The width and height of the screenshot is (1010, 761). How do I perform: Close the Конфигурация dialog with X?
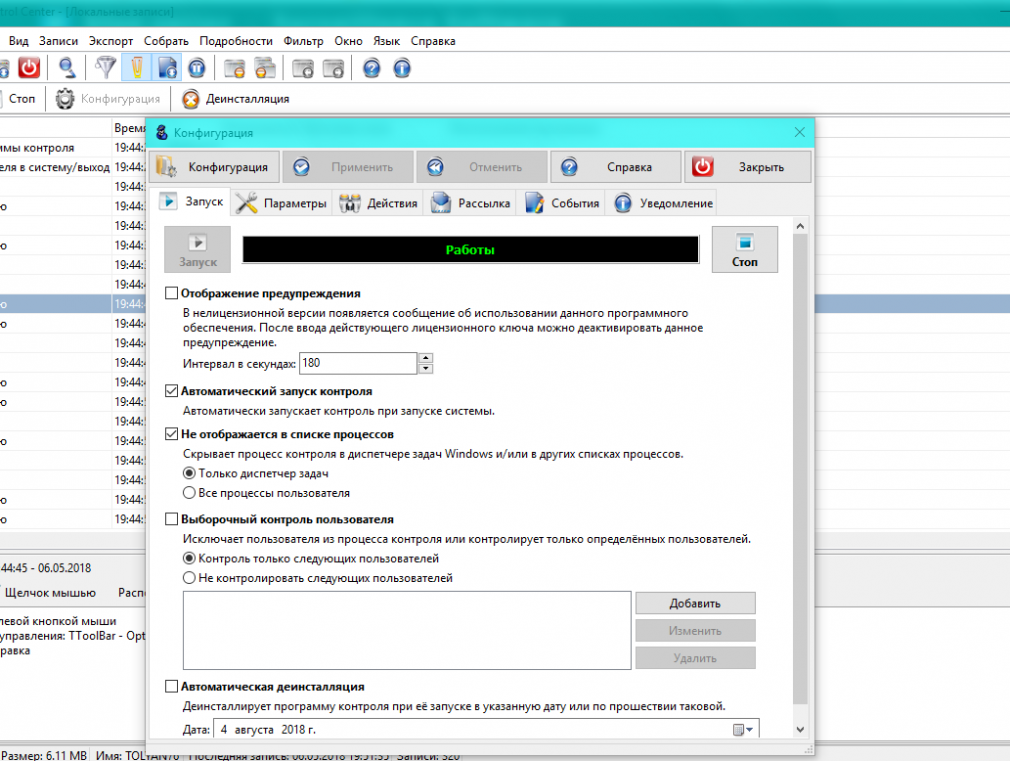pos(799,132)
